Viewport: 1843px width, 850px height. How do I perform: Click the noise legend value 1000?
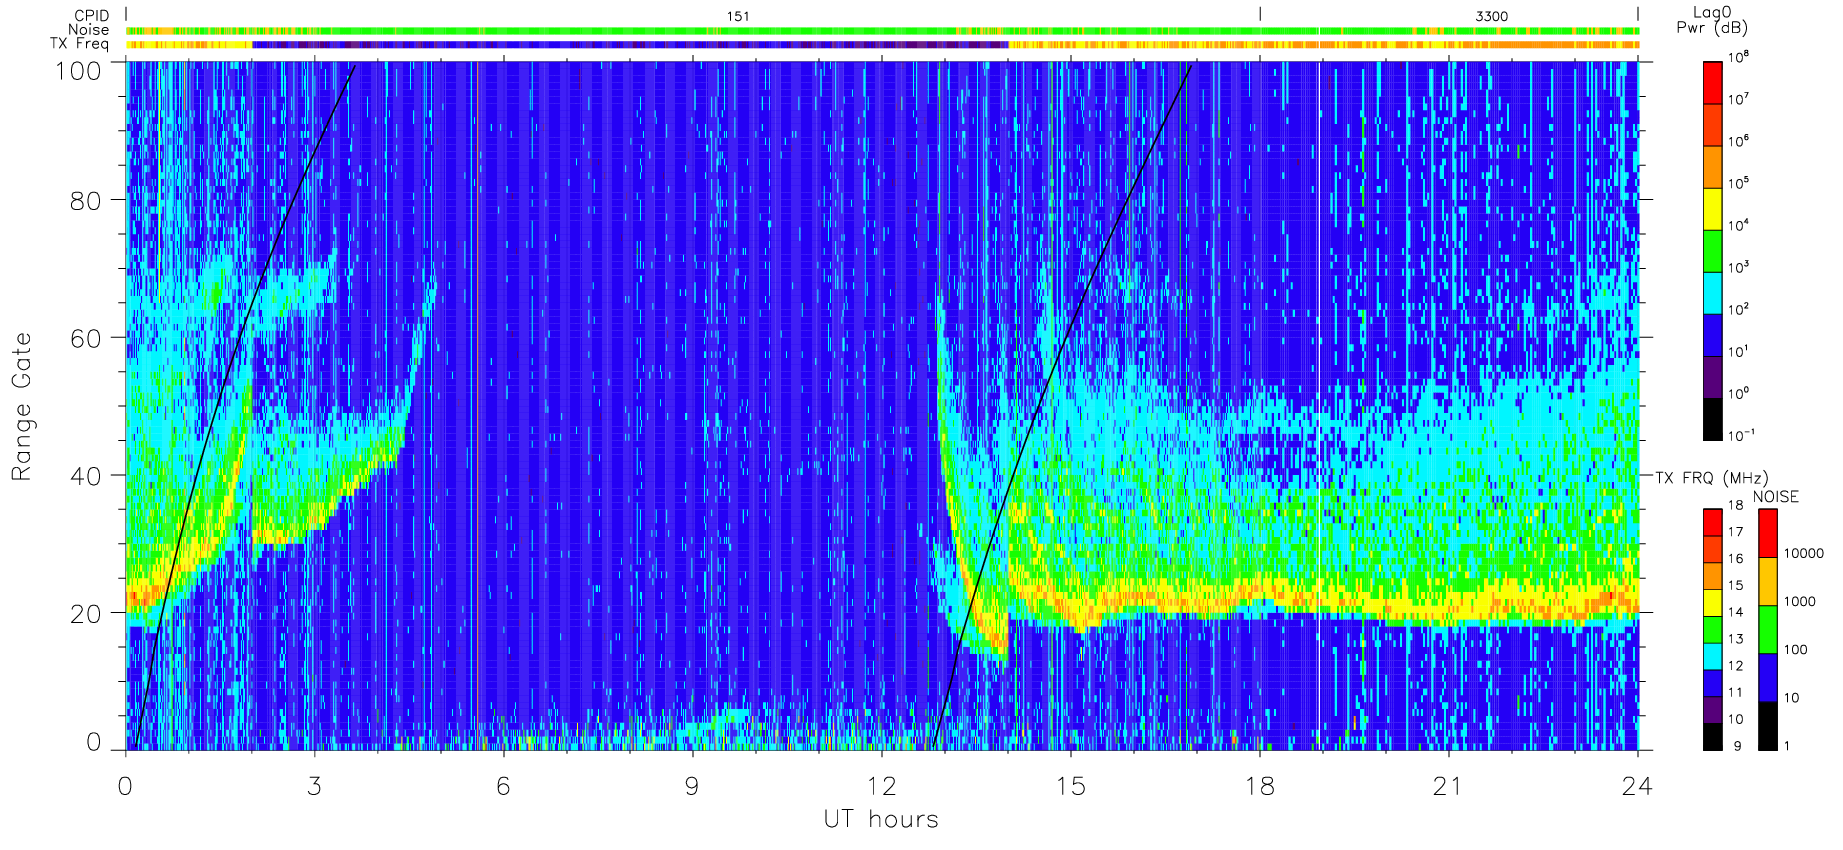[1799, 601]
